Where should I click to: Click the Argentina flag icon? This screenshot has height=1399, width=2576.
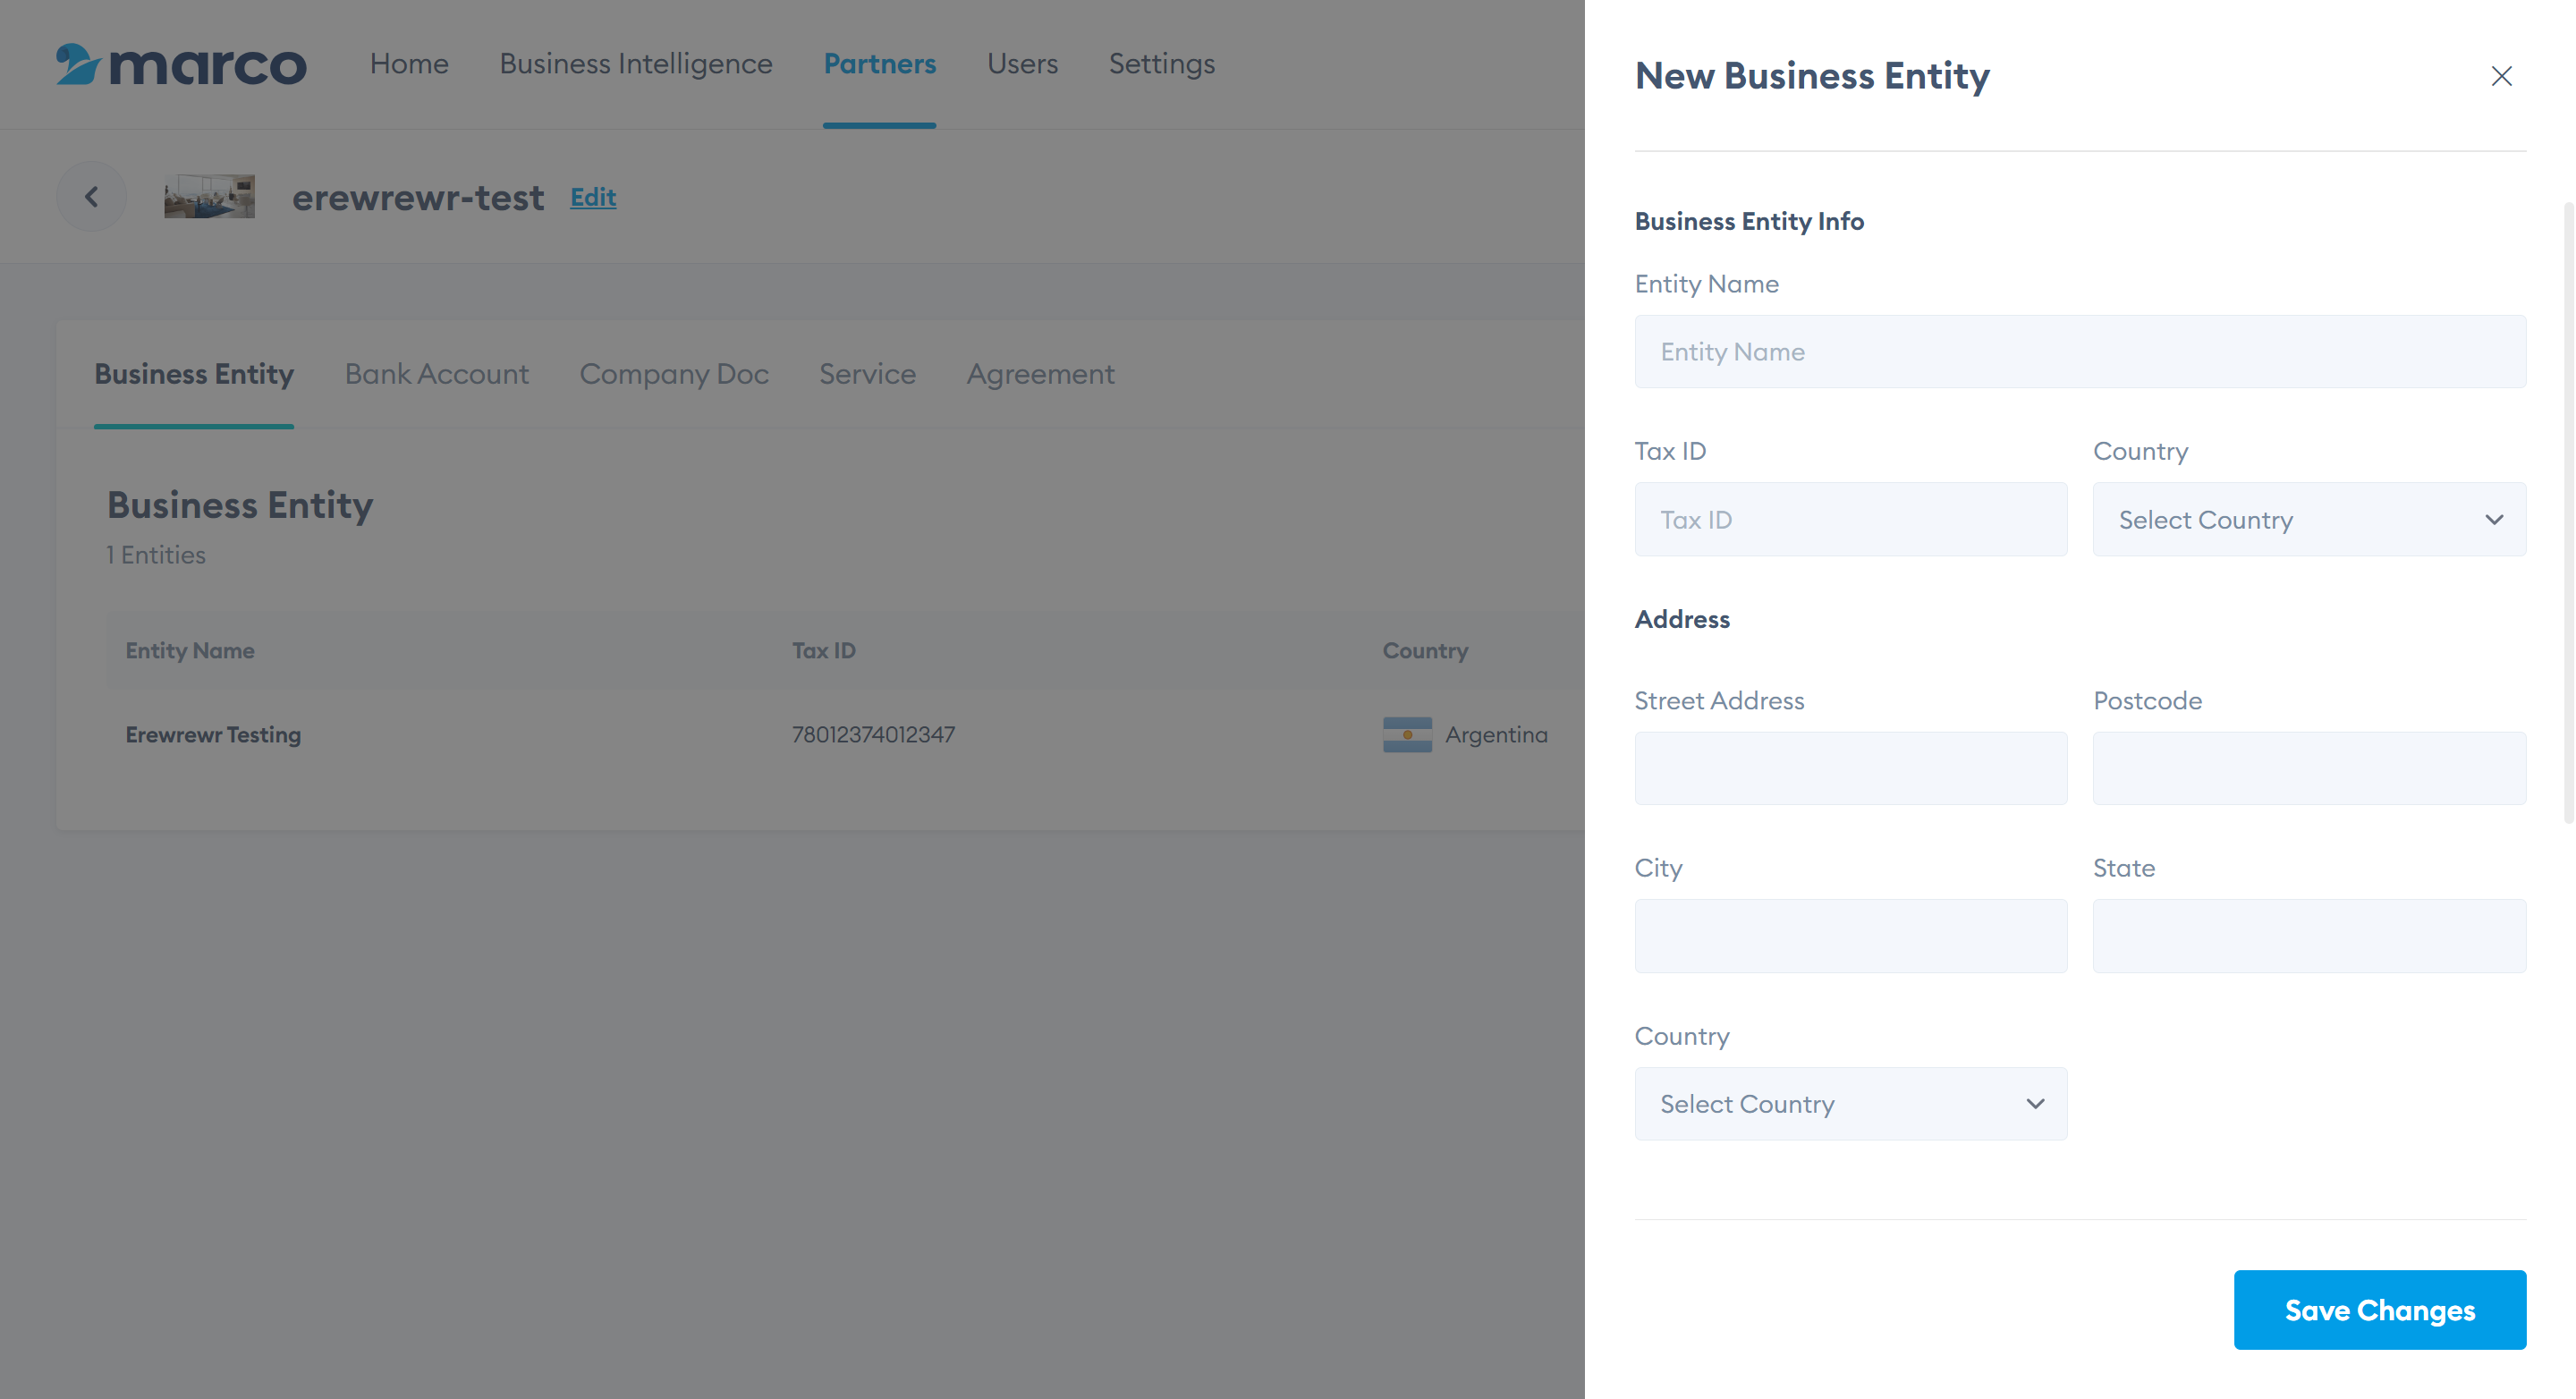tap(1407, 735)
